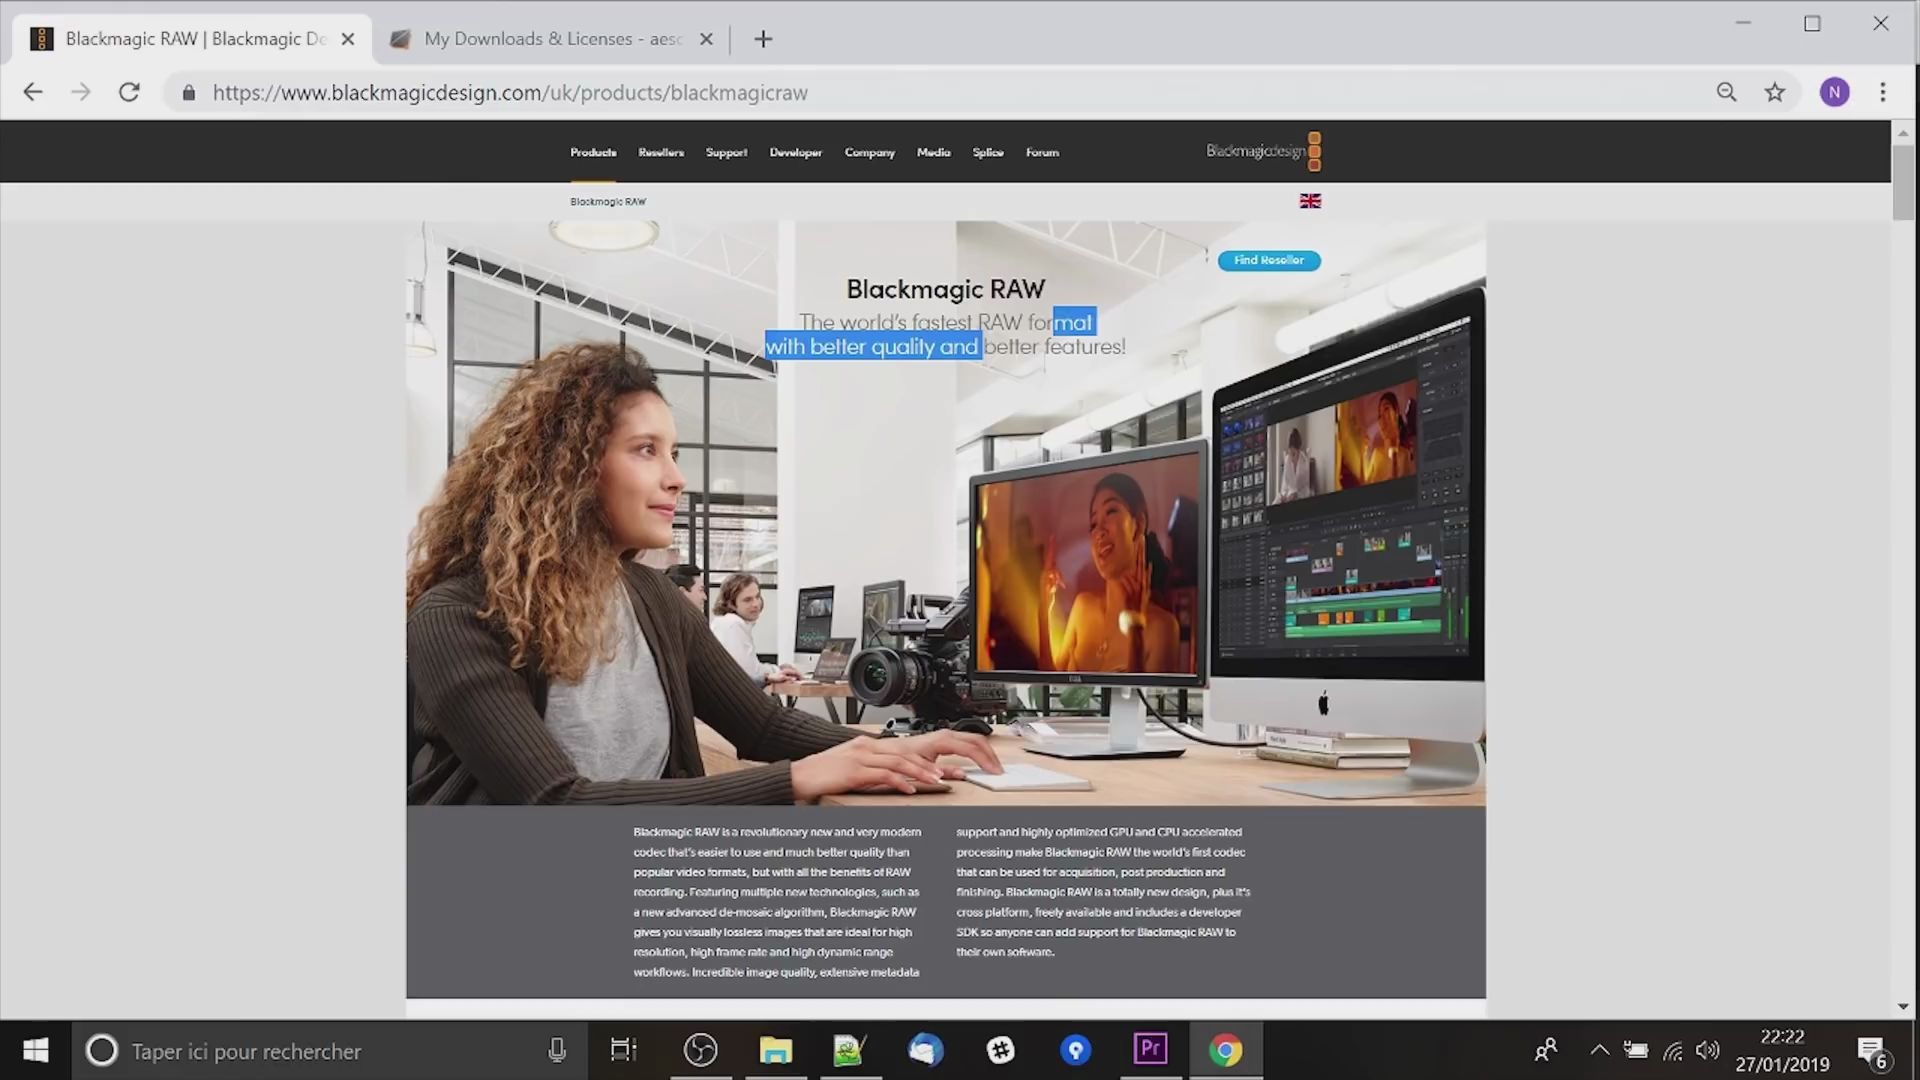Open the Windows Start menu
This screenshot has height=1080, width=1920.
(x=36, y=1050)
